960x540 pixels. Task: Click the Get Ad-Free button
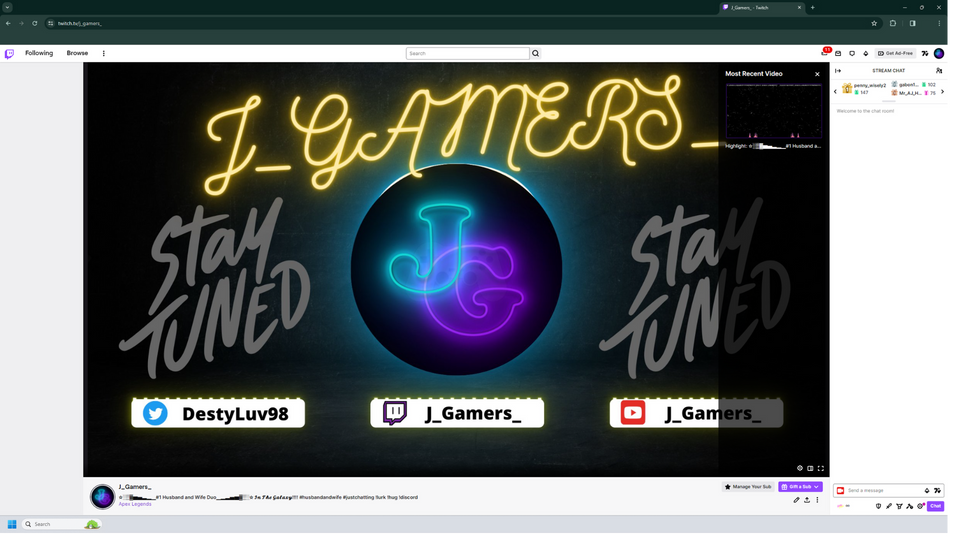click(896, 53)
